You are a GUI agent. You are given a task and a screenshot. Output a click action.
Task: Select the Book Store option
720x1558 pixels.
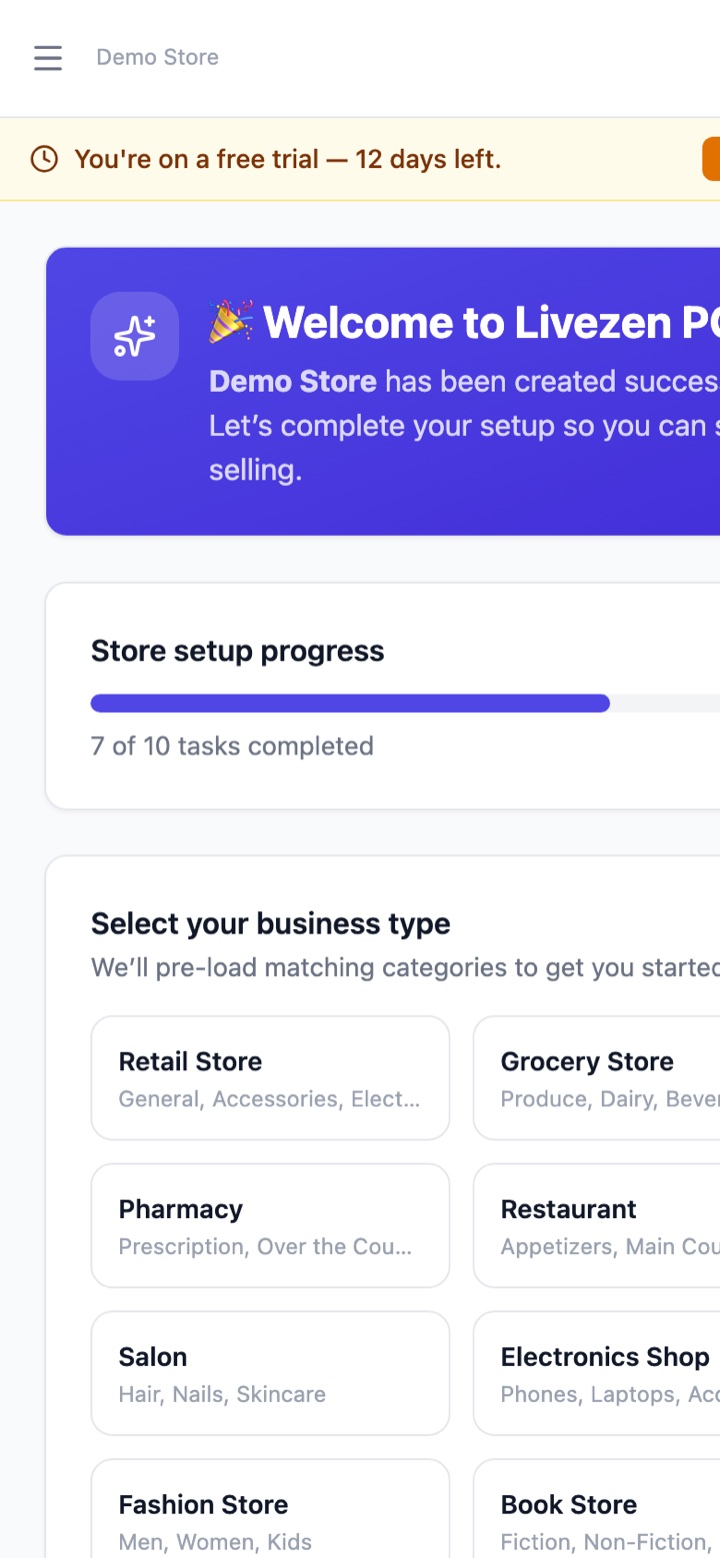[596, 1509]
